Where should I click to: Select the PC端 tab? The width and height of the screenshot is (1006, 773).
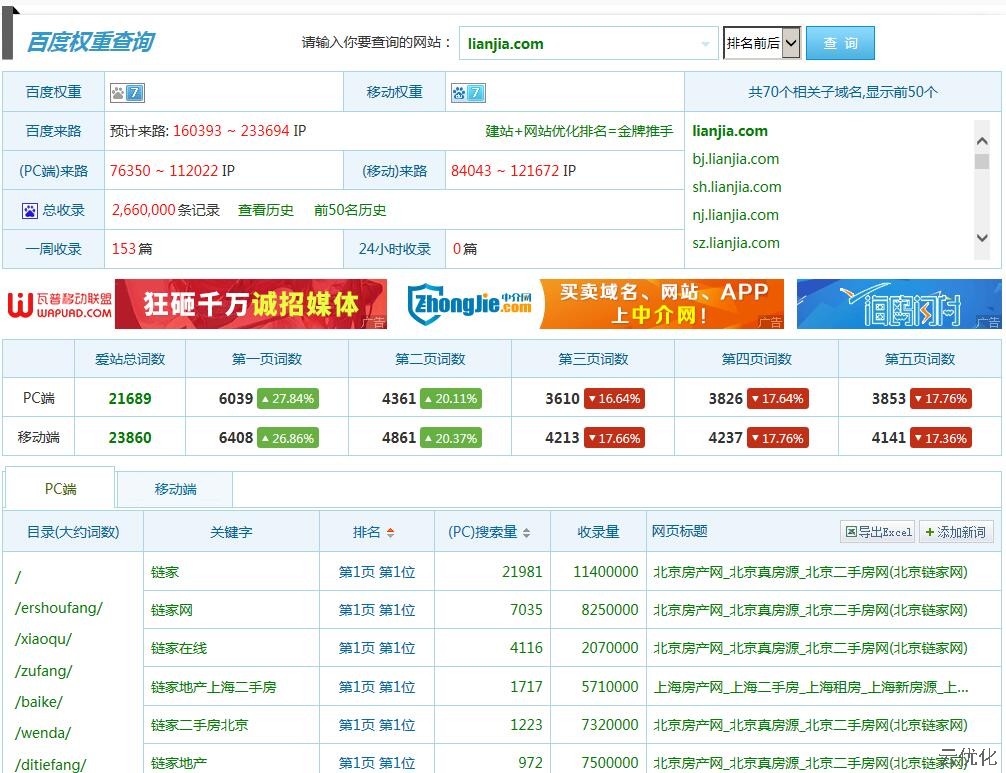click(60, 489)
